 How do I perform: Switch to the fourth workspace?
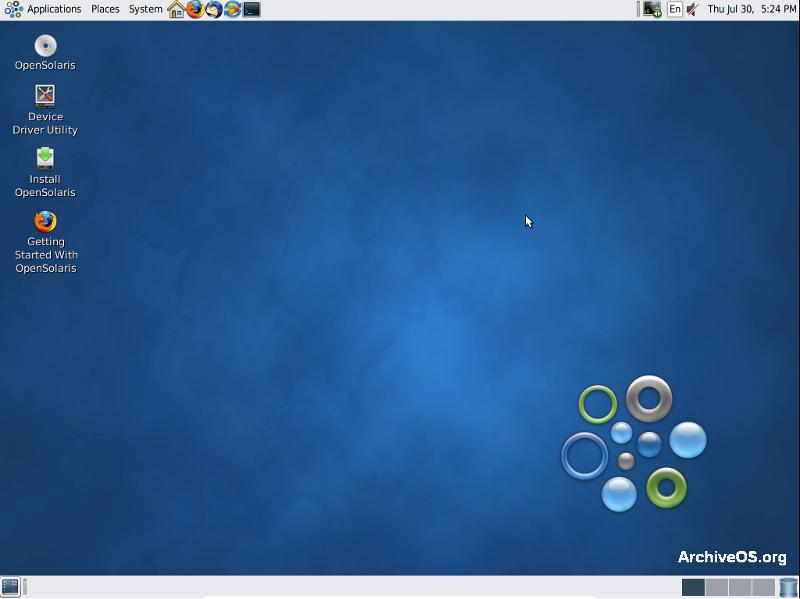coord(764,587)
